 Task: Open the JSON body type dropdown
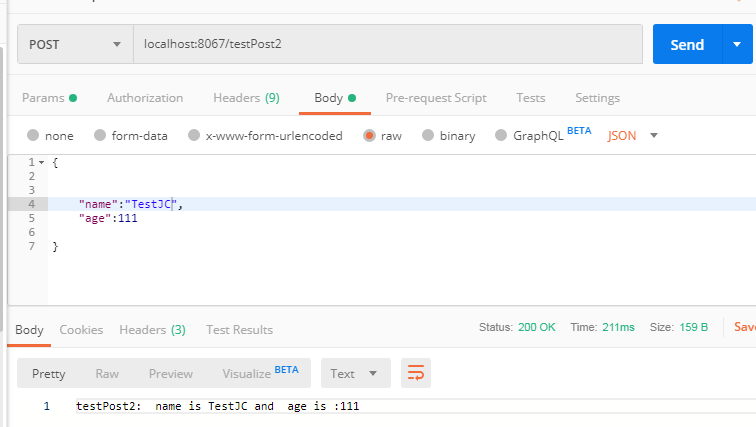[x=633, y=135]
